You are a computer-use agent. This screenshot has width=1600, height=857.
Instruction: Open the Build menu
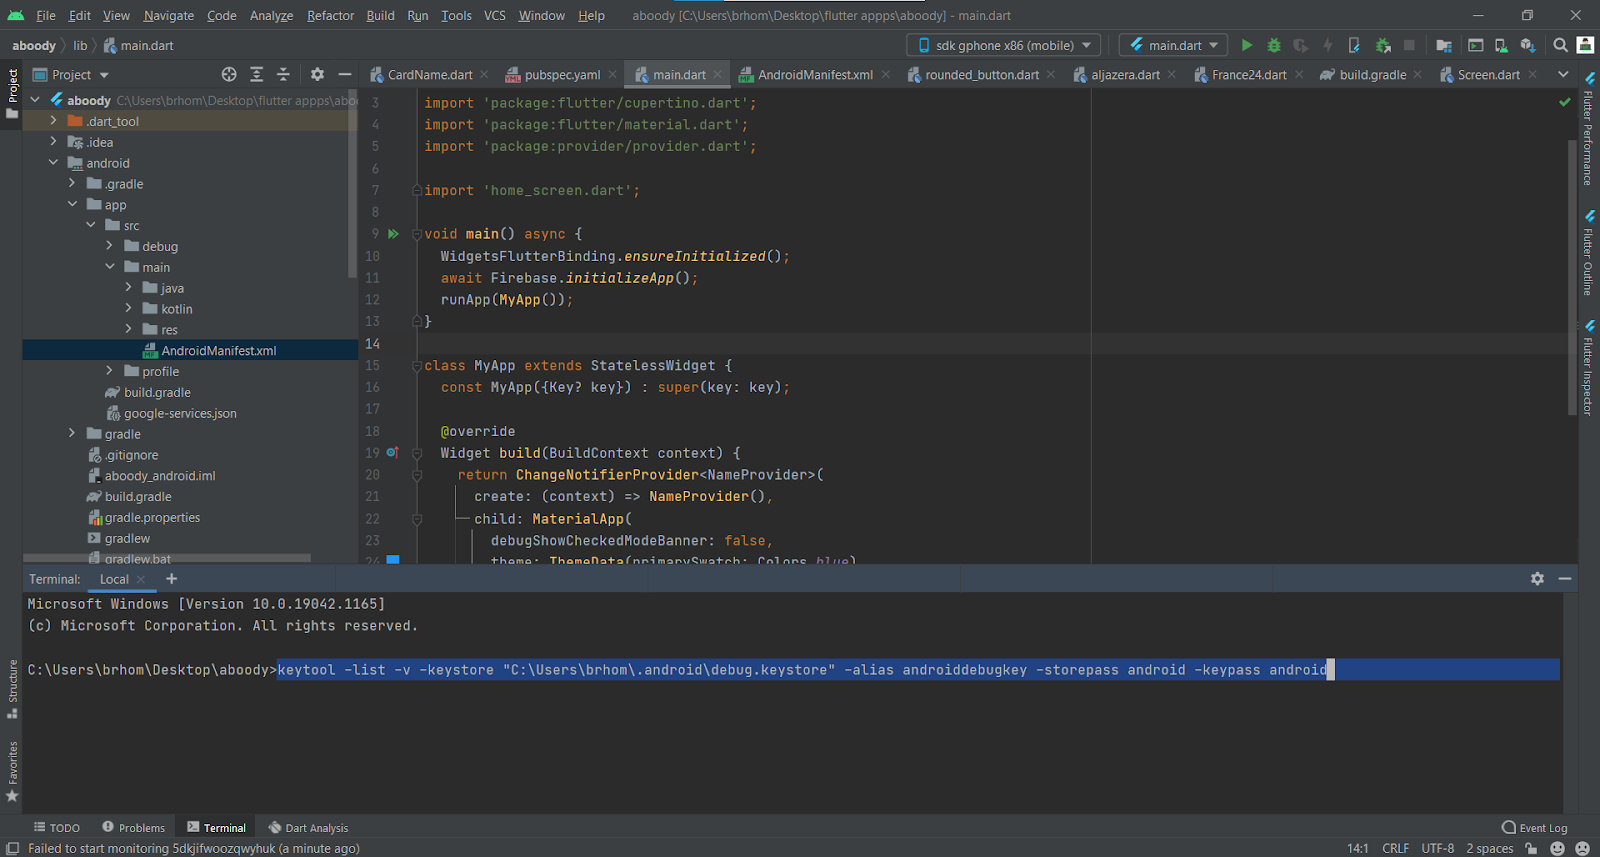point(380,15)
